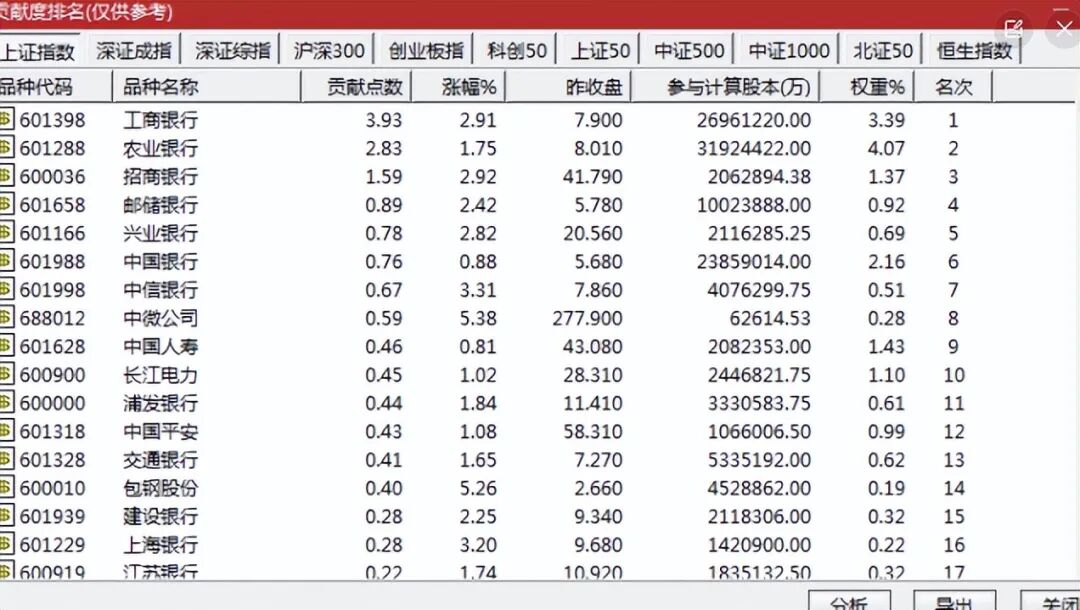This screenshot has width=1080, height=610.
Task: Click the 3.93 contribution points cell
Action: coord(384,120)
